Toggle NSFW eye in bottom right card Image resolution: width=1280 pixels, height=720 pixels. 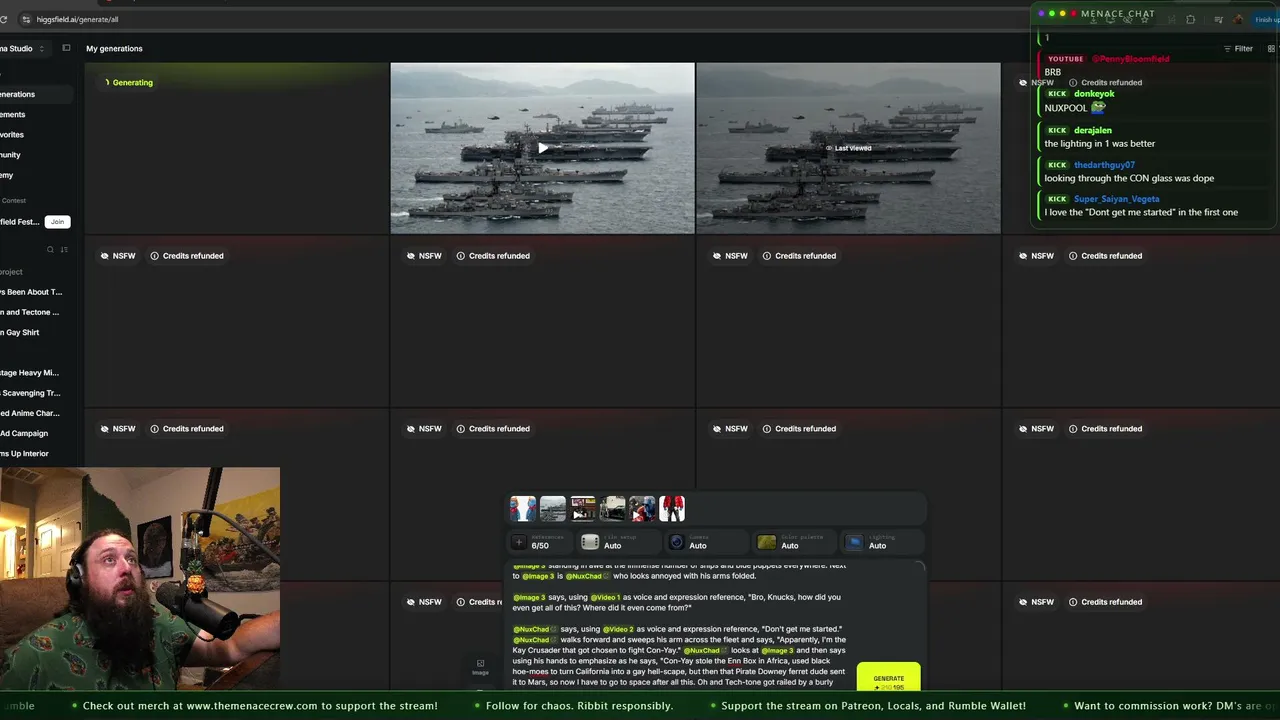[x=1022, y=602]
